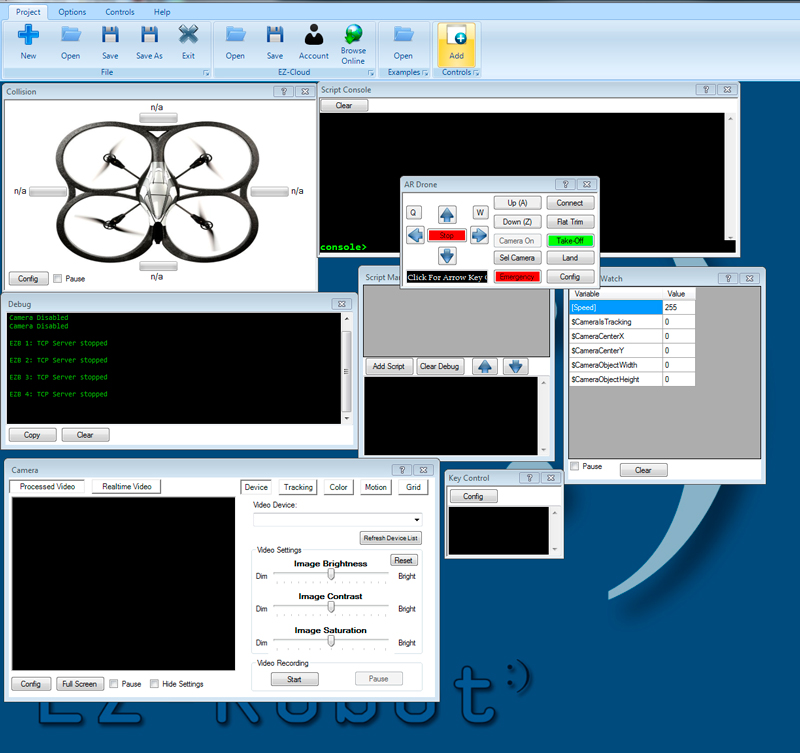Click Start video recording button
The width and height of the screenshot is (800, 753).
(x=294, y=679)
